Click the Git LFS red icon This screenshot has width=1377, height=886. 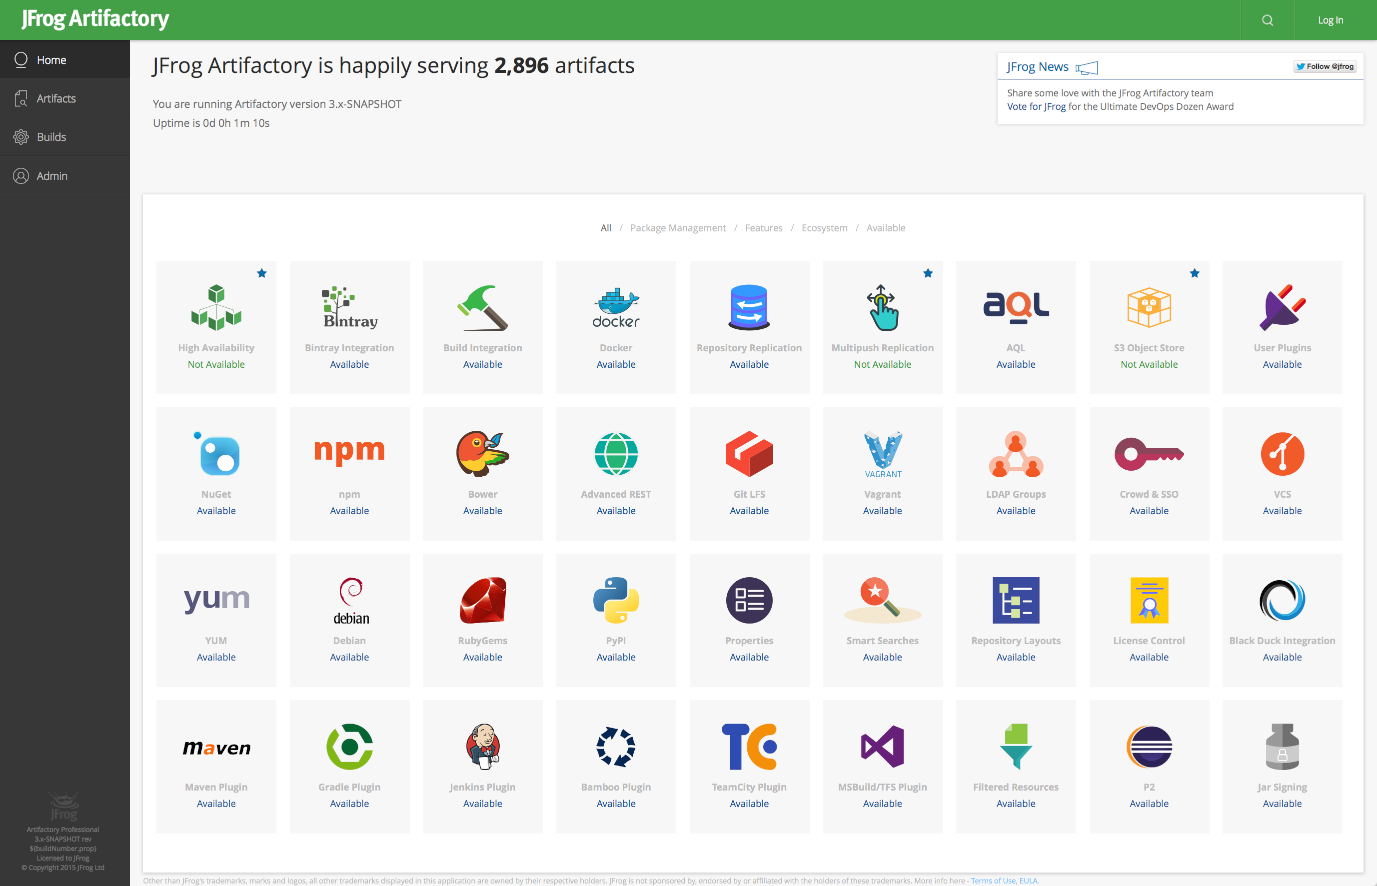point(749,453)
